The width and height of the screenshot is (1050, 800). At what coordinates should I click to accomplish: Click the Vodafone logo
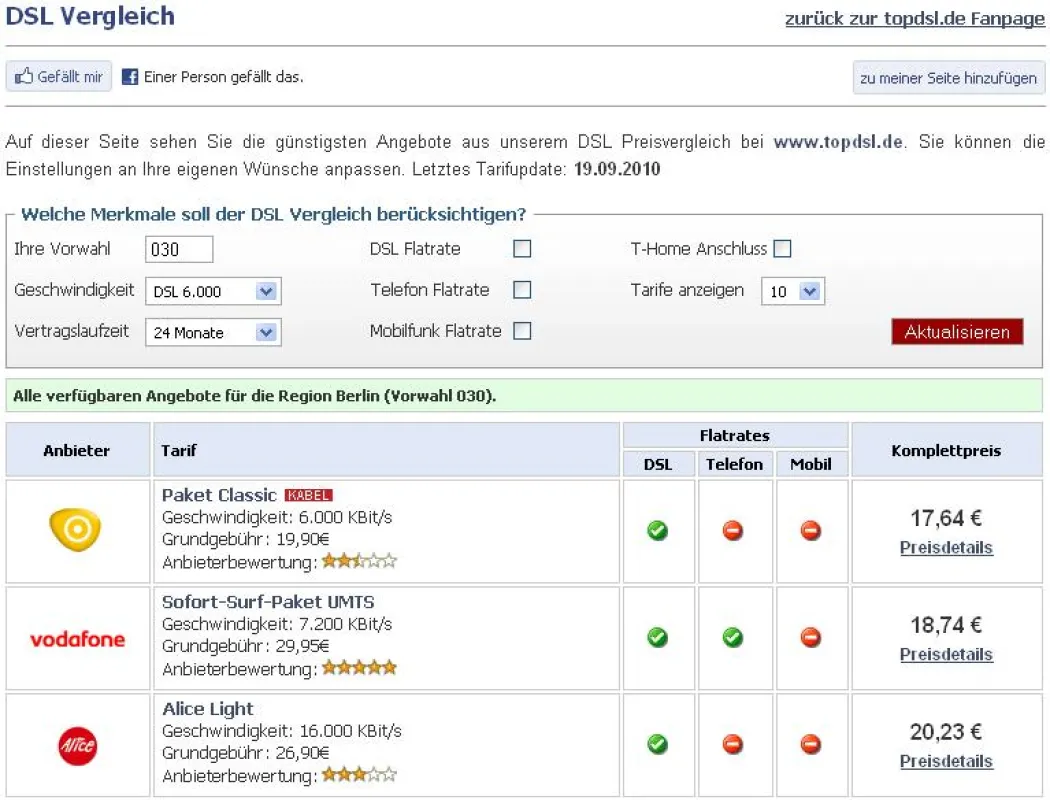78,639
